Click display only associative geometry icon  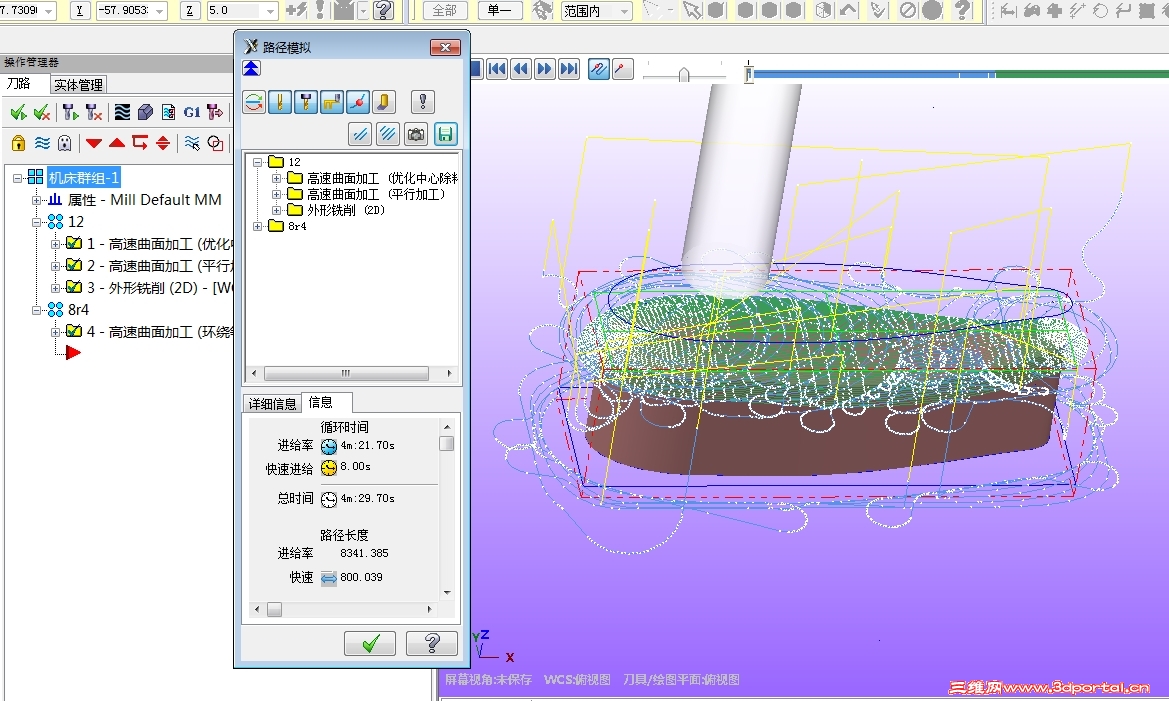[x=215, y=142]
